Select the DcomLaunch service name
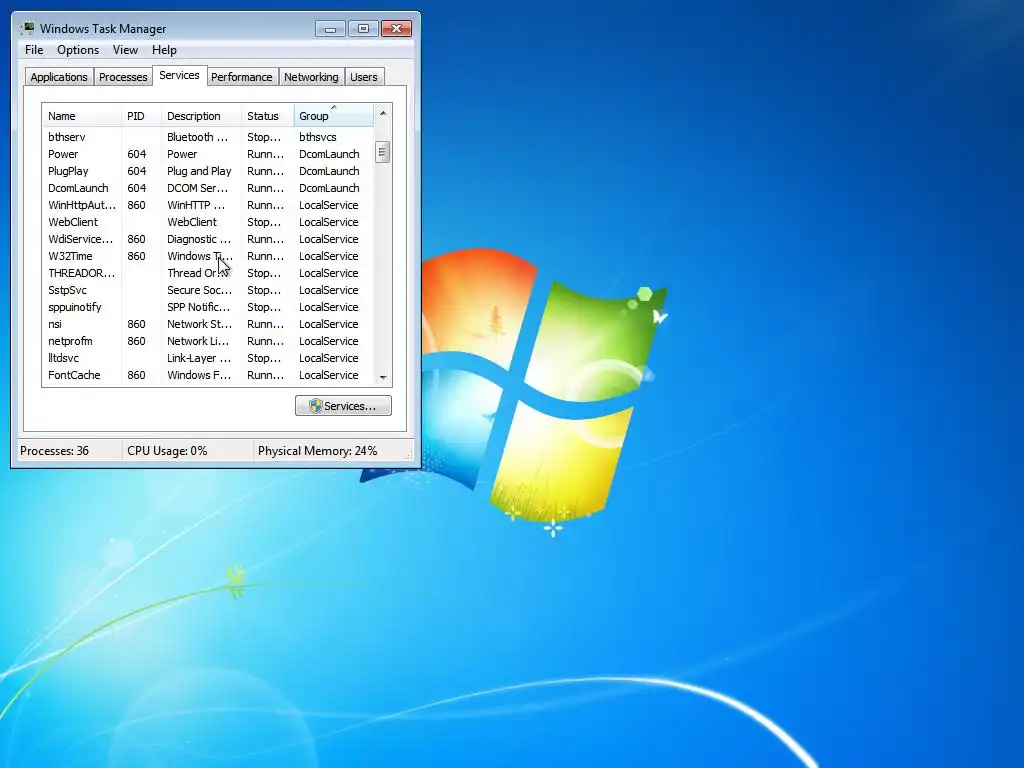The image size is (1024, 768). 78,188
